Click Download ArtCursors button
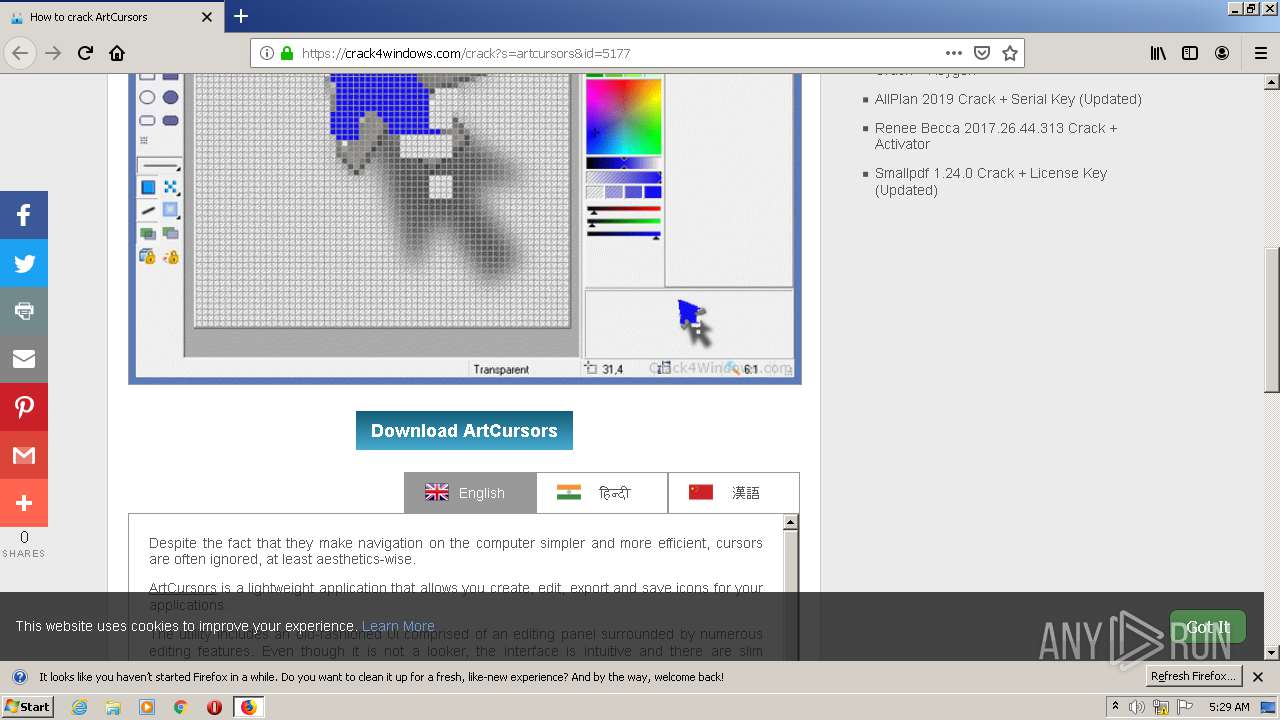This screenshot has width=1280, height=720. pyautogui.click(x=464, y=430)
